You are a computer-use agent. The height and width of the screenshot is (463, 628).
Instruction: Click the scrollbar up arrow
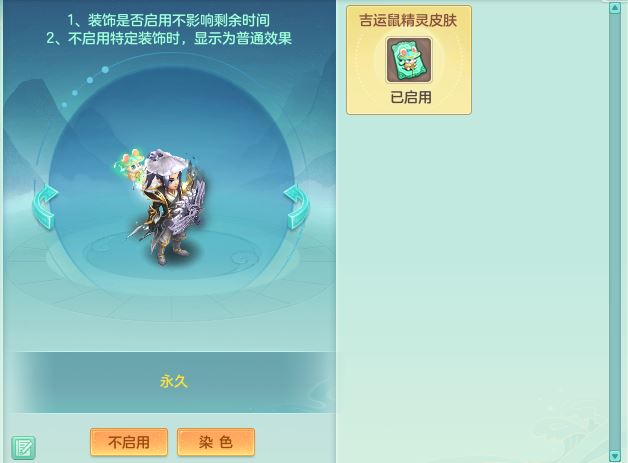coord(615,8)
